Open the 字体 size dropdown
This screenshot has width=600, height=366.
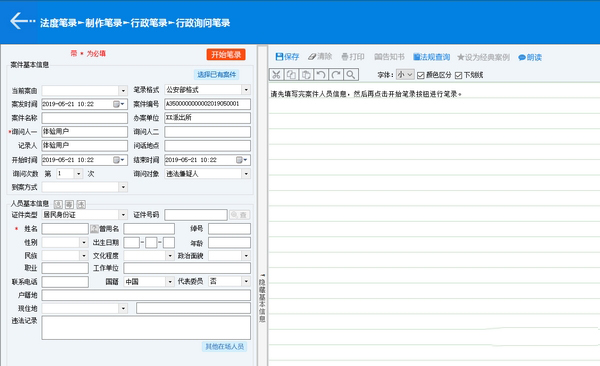(405, 74)
